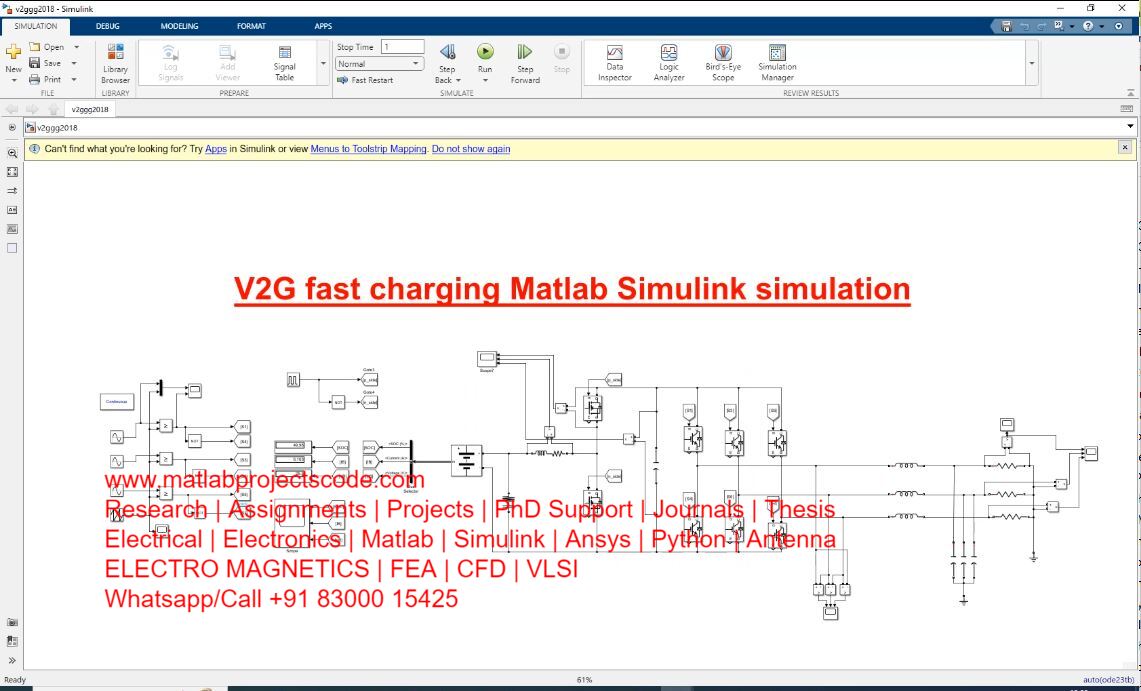Screen dimensions: 1141x691
Task: Open Simulation Manager
Action: point(777,63)
